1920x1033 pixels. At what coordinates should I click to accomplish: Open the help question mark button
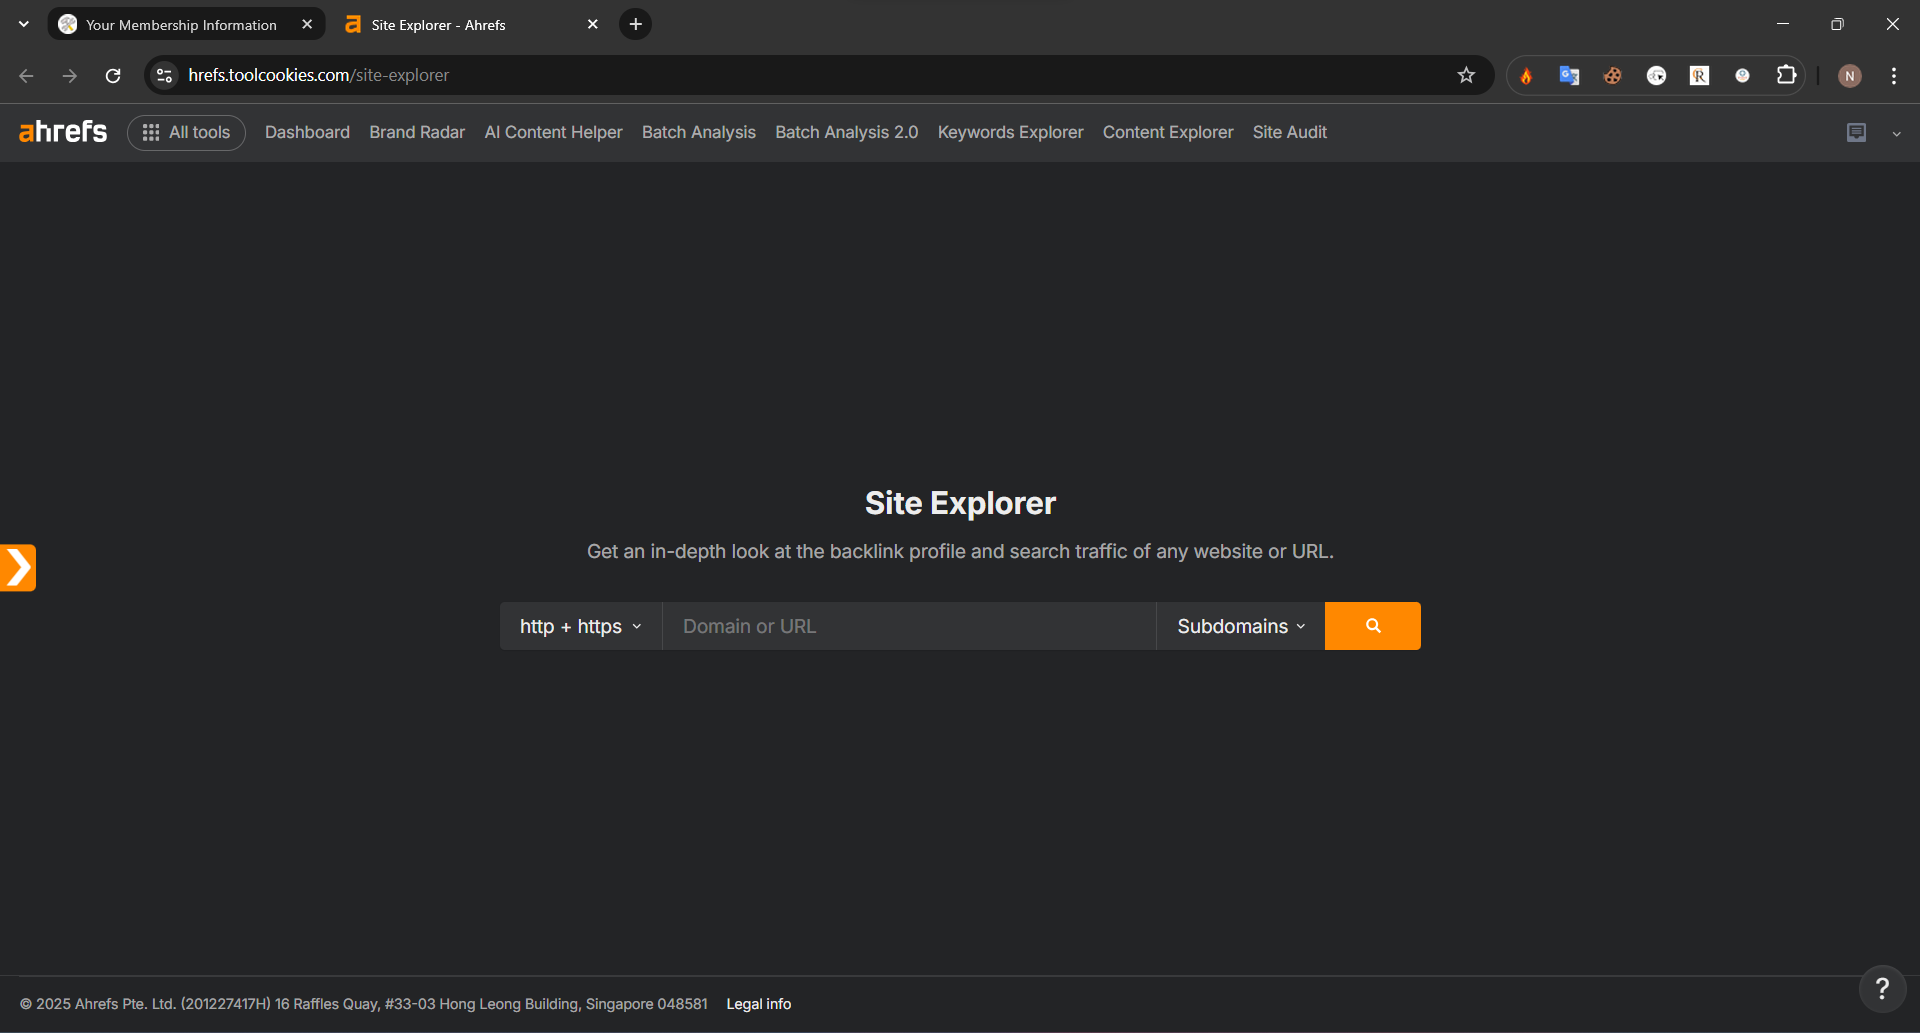[1882, 988]
